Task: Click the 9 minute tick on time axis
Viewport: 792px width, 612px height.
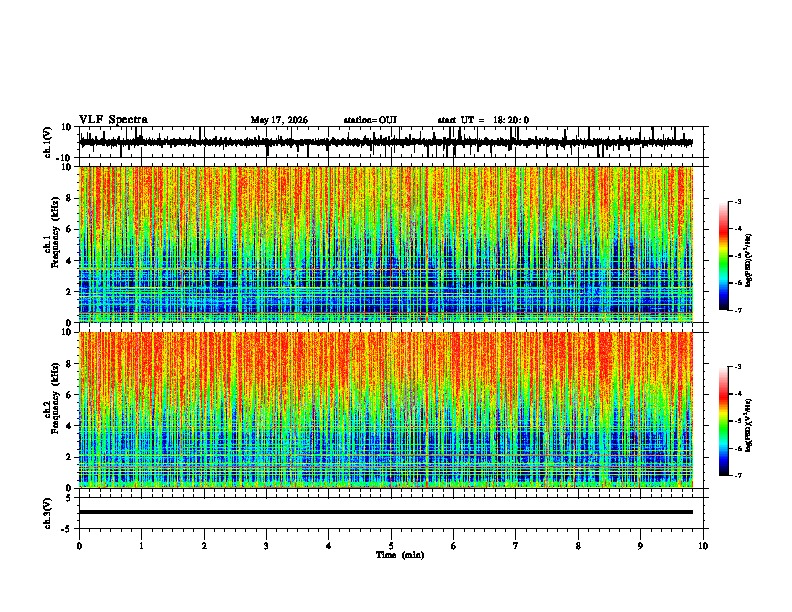Action: point(640,546)
